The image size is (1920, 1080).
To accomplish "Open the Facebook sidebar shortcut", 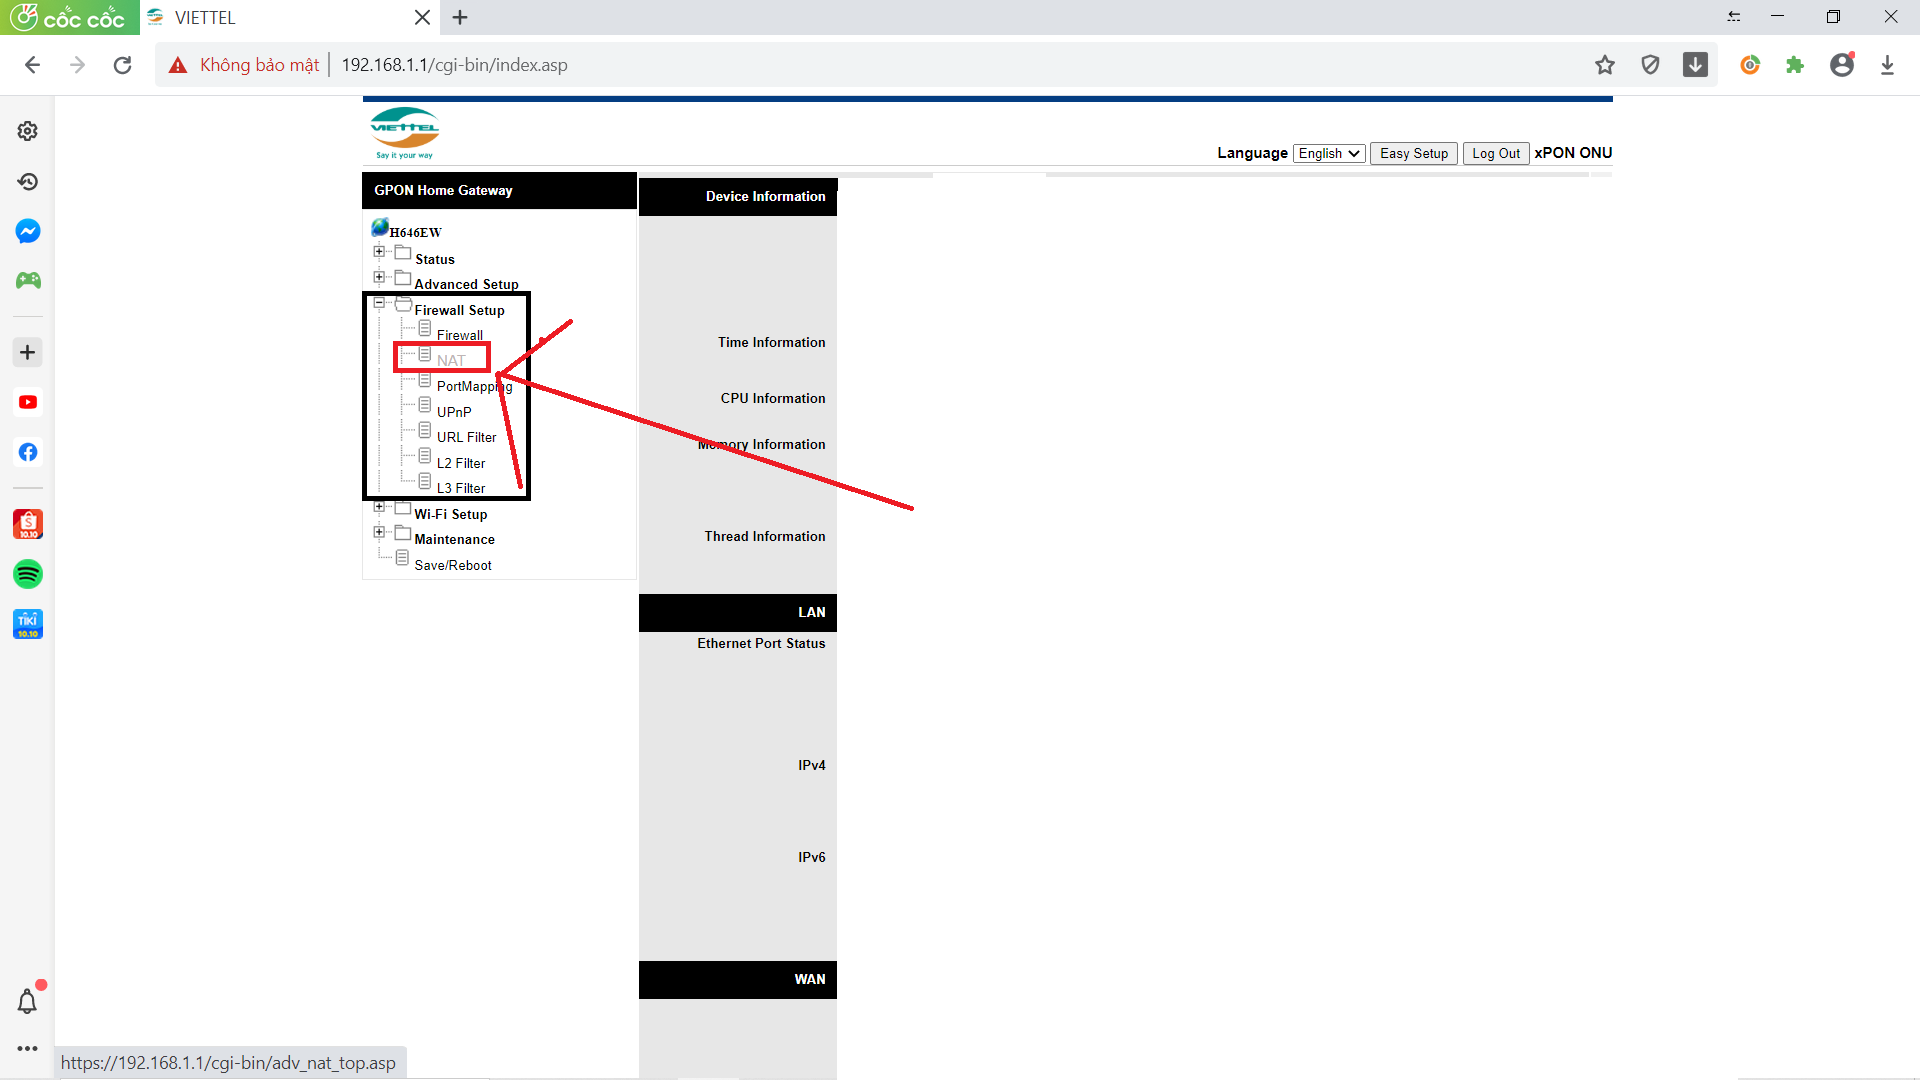I will click(28, 452).
